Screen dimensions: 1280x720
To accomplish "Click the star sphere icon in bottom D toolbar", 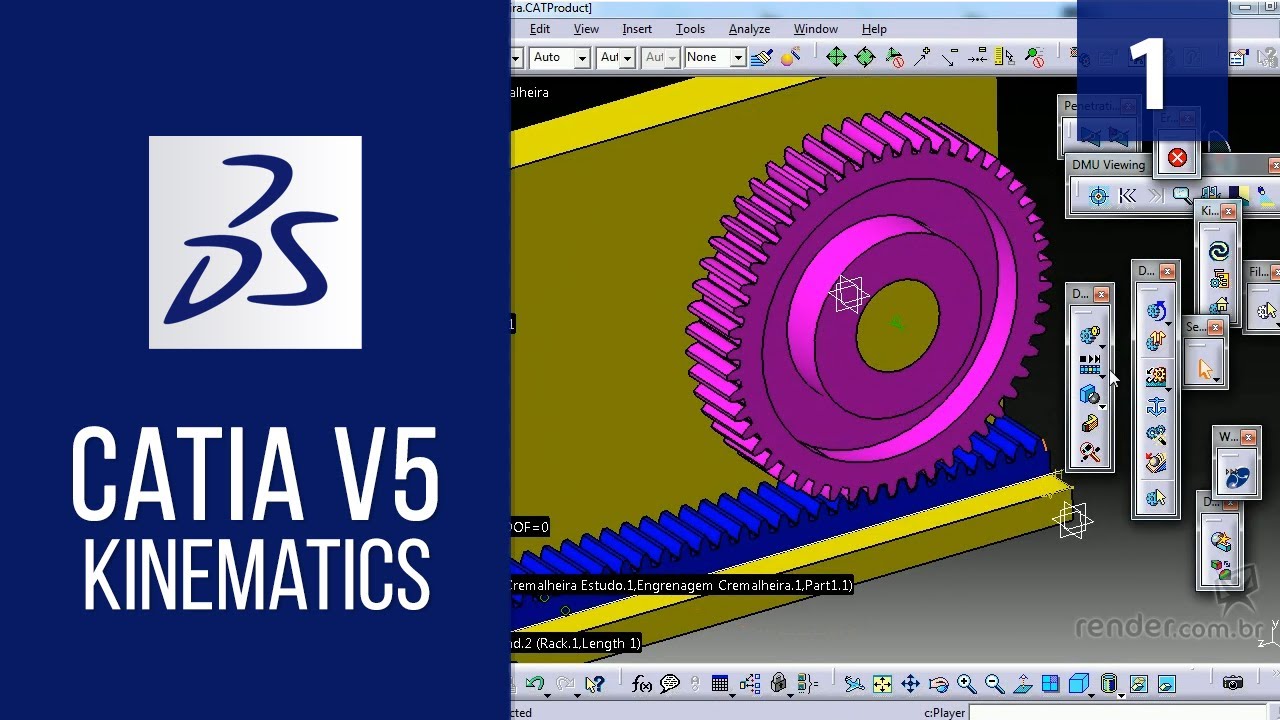I will pyautogui.click(x=1220, y=541).
